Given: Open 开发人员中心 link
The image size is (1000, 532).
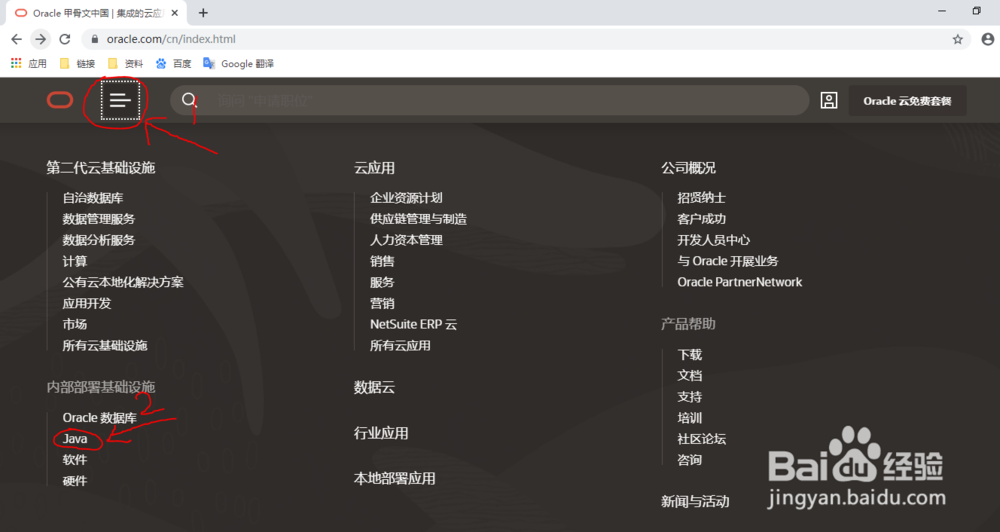Looking at the screenshot, I should pos(713,240).
